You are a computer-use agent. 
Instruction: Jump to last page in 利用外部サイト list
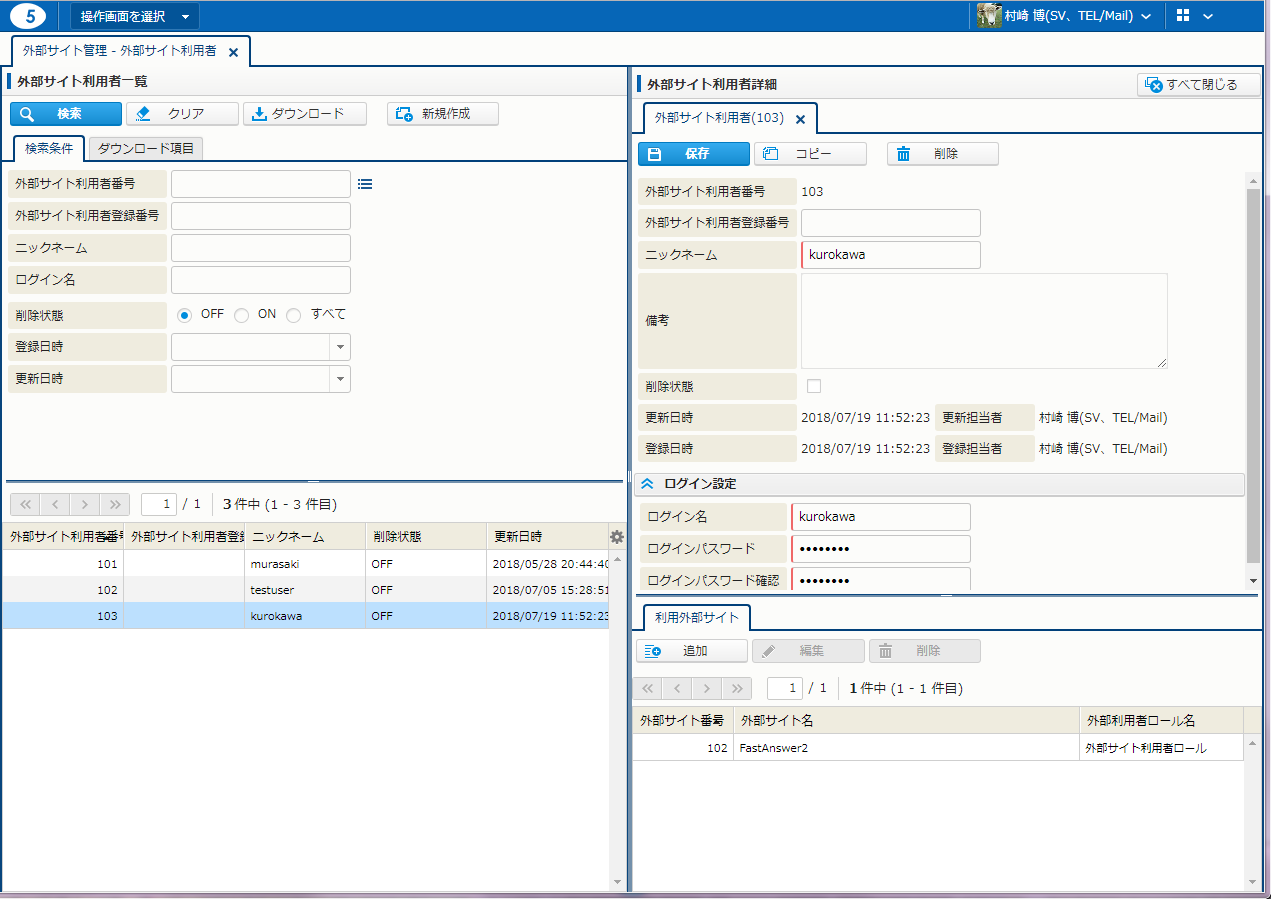click(x=738, y=688)
